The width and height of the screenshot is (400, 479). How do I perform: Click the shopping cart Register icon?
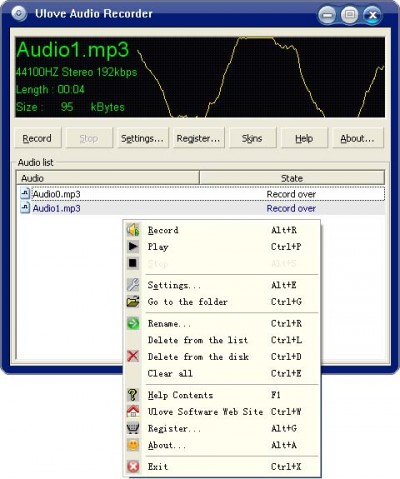[x=133, y=428]
